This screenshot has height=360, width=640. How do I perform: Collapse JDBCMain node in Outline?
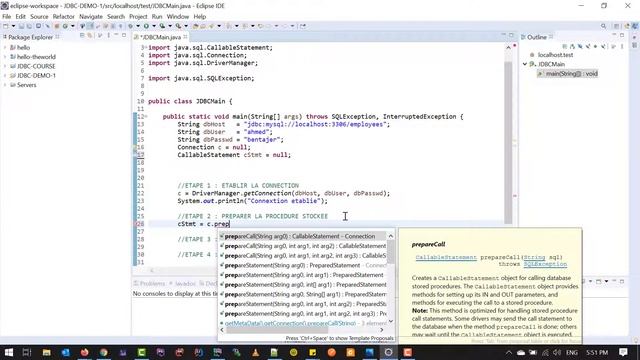[x=525, y=64]
